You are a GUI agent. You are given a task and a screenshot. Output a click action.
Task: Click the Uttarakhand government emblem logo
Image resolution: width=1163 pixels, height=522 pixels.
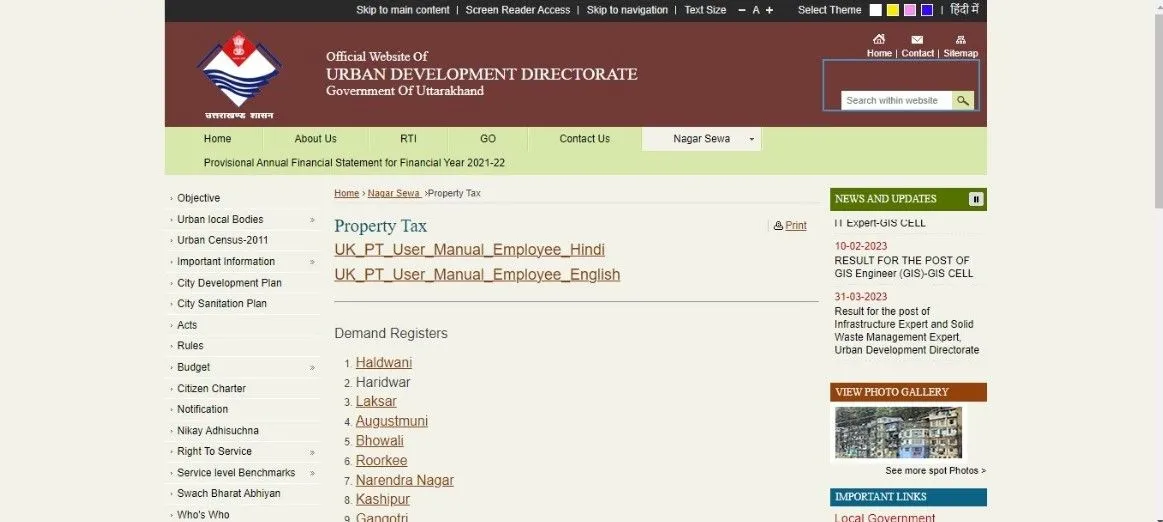pos(239,71)
